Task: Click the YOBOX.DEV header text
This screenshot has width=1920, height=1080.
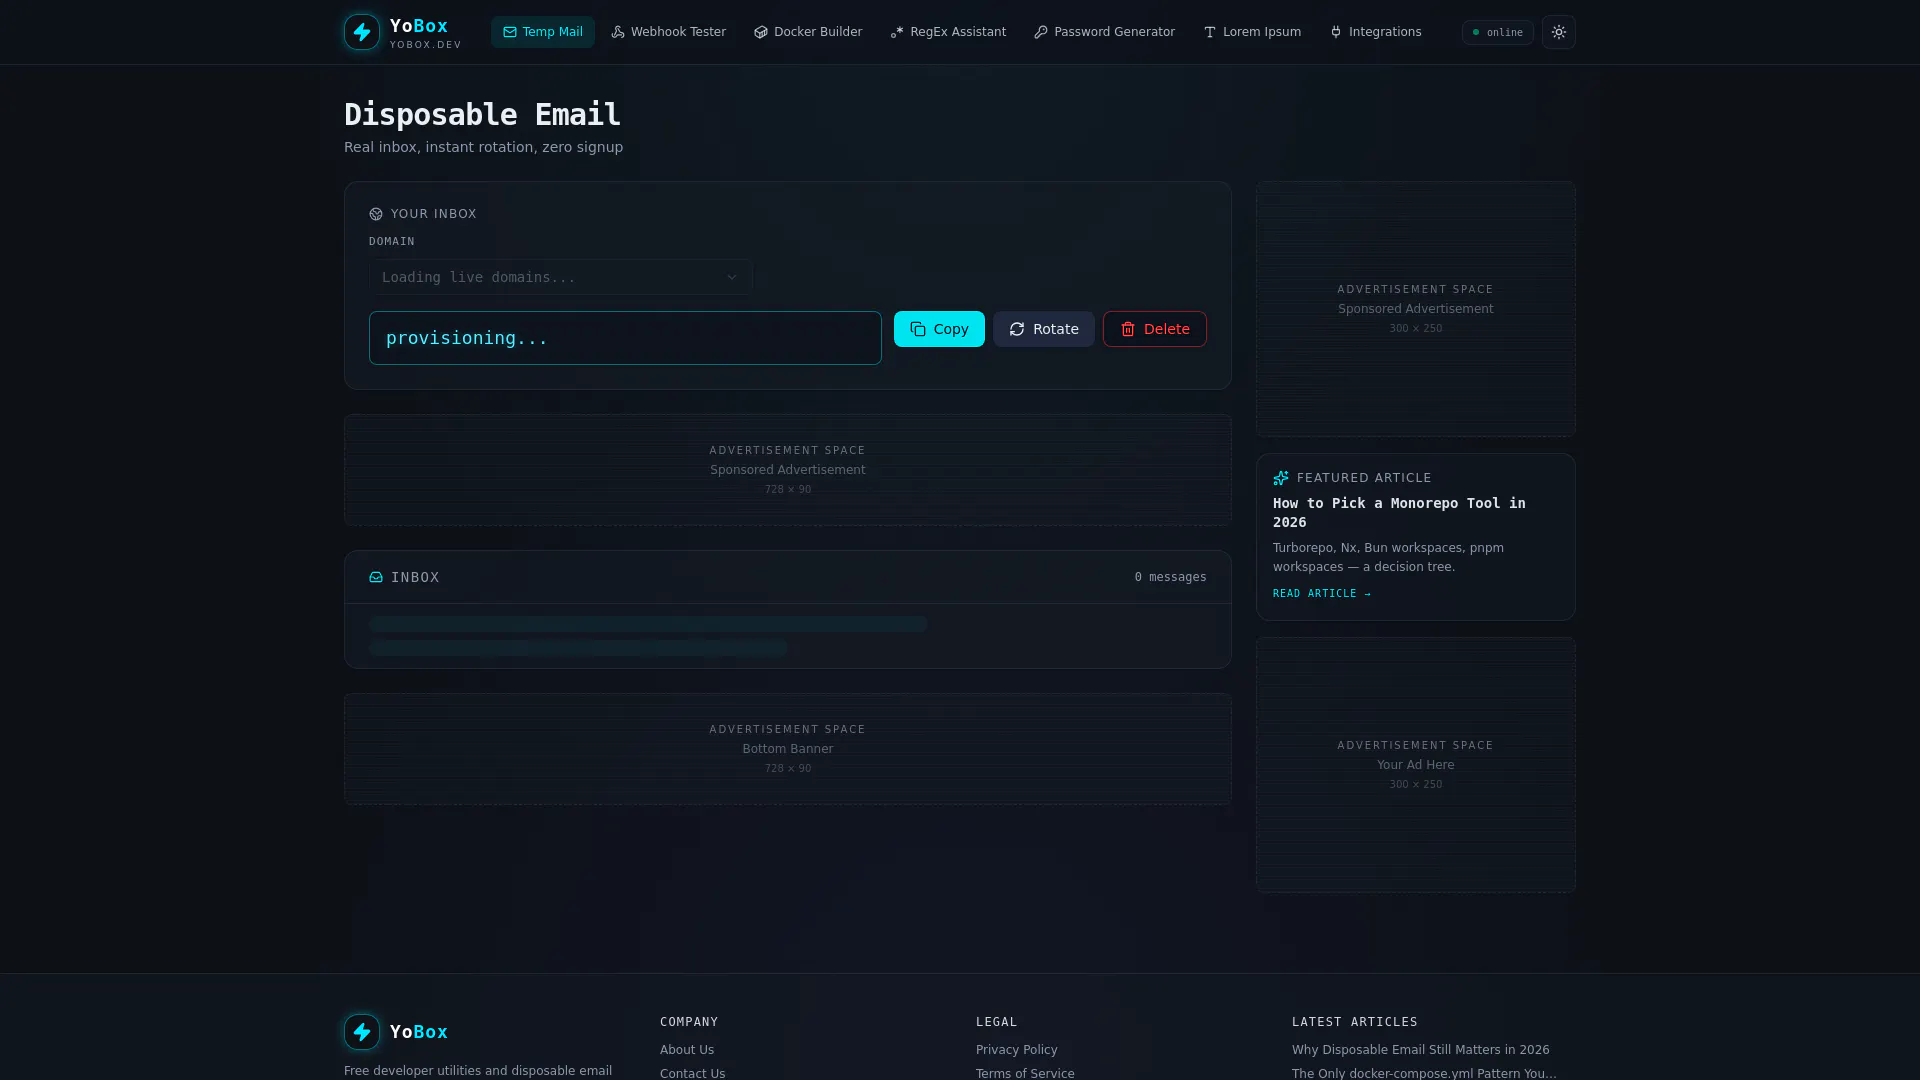Action: pyautogui.click(x=425, y=45)
